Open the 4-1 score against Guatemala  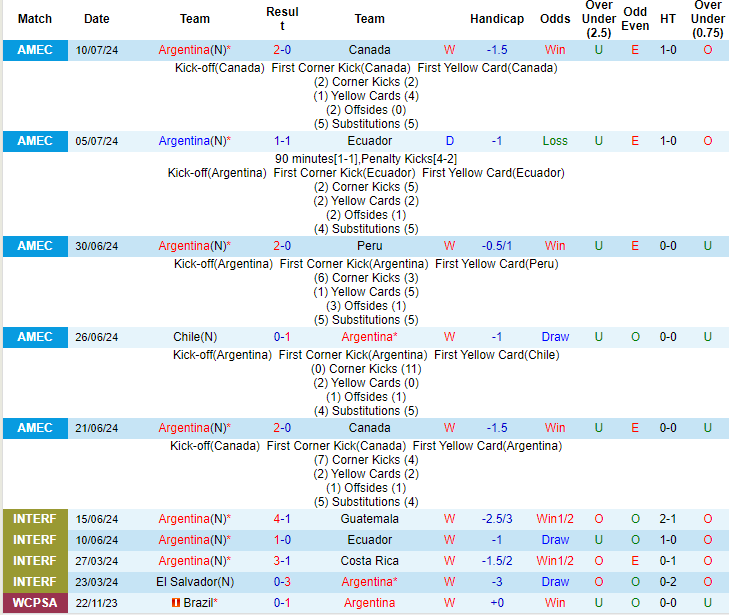[x=282, y=519]
